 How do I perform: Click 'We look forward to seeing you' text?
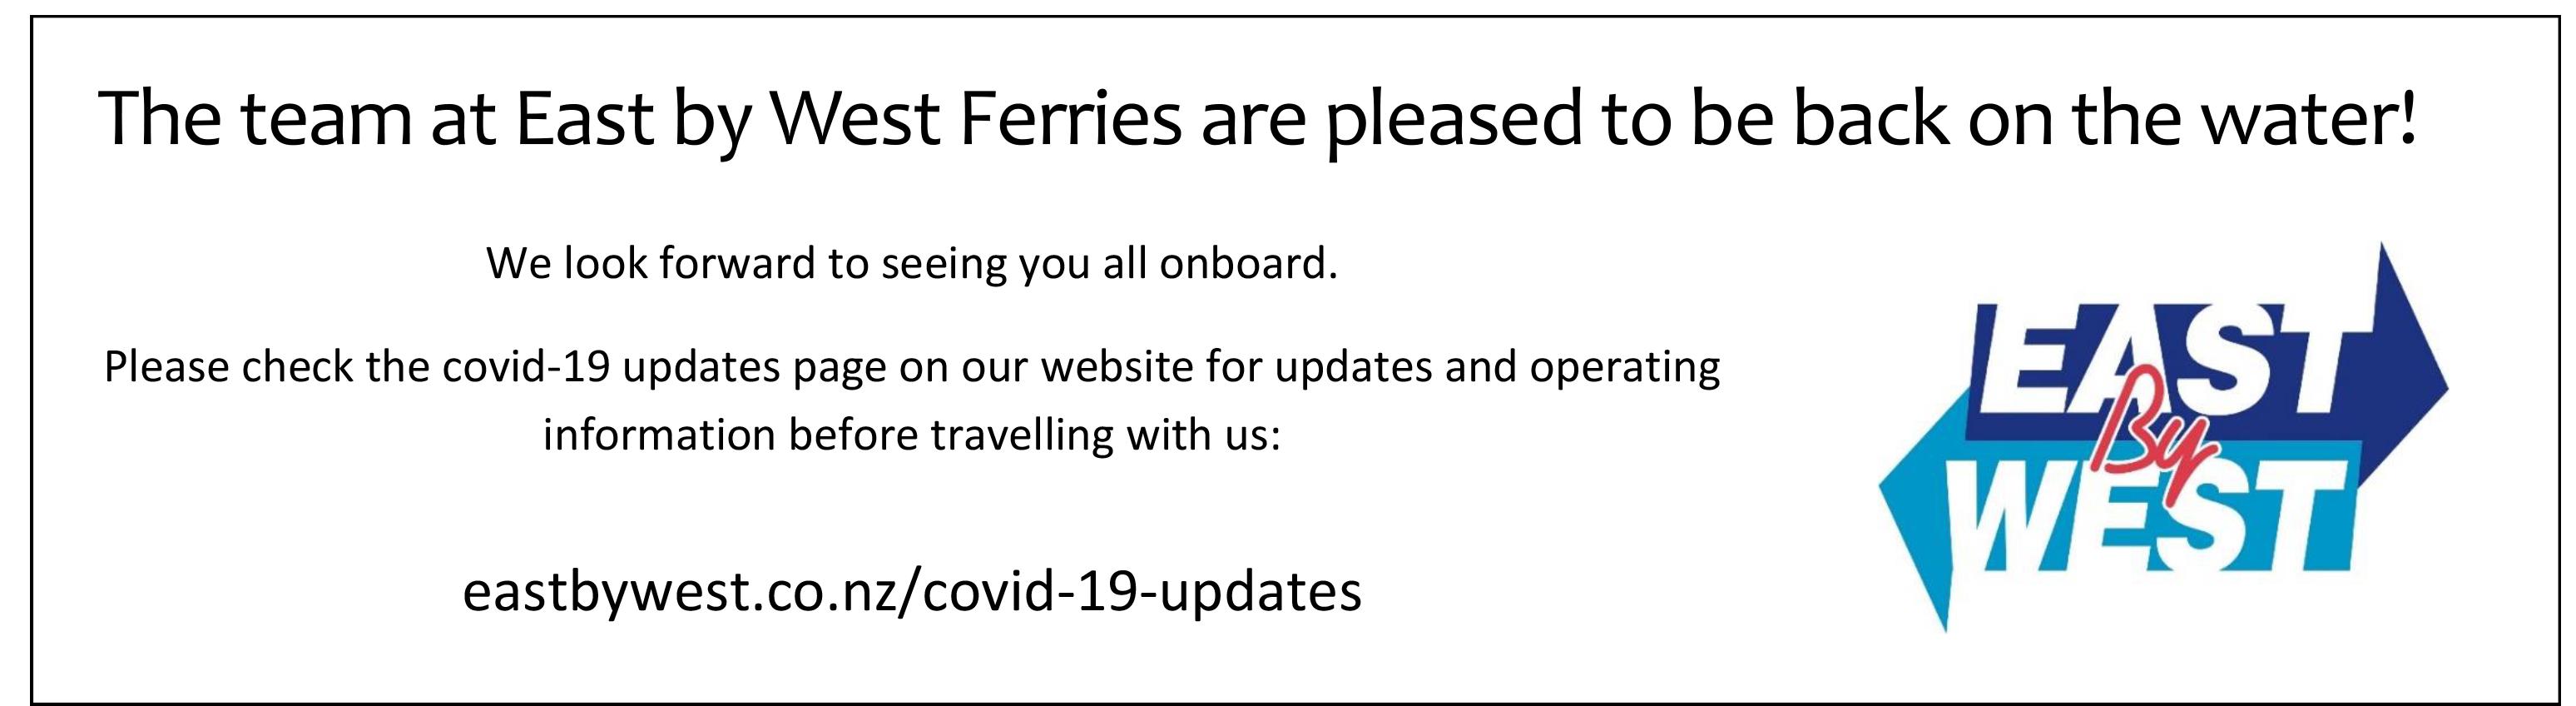[x=912, y=264]
